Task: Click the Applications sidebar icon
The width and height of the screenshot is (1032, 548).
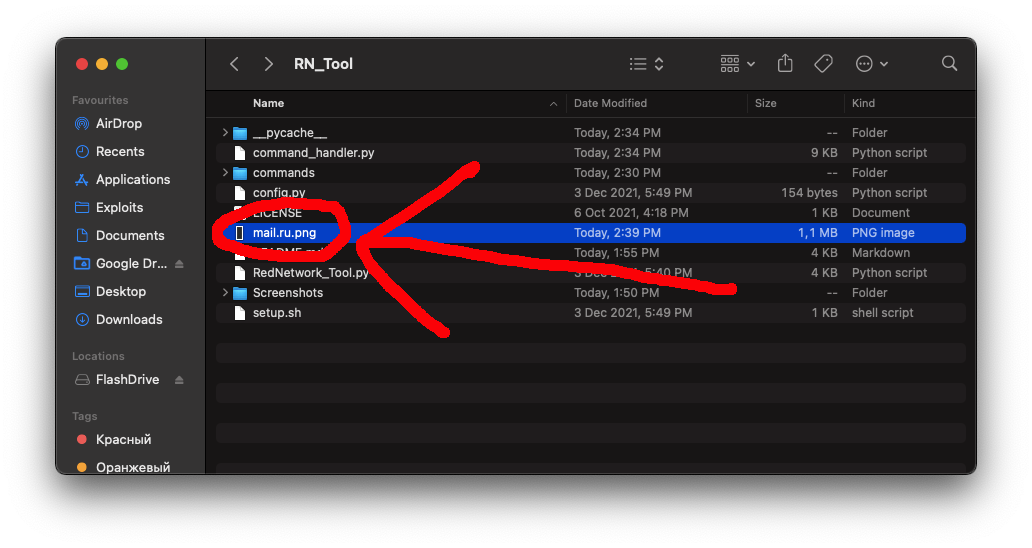Action: click(x=82, y=180)
